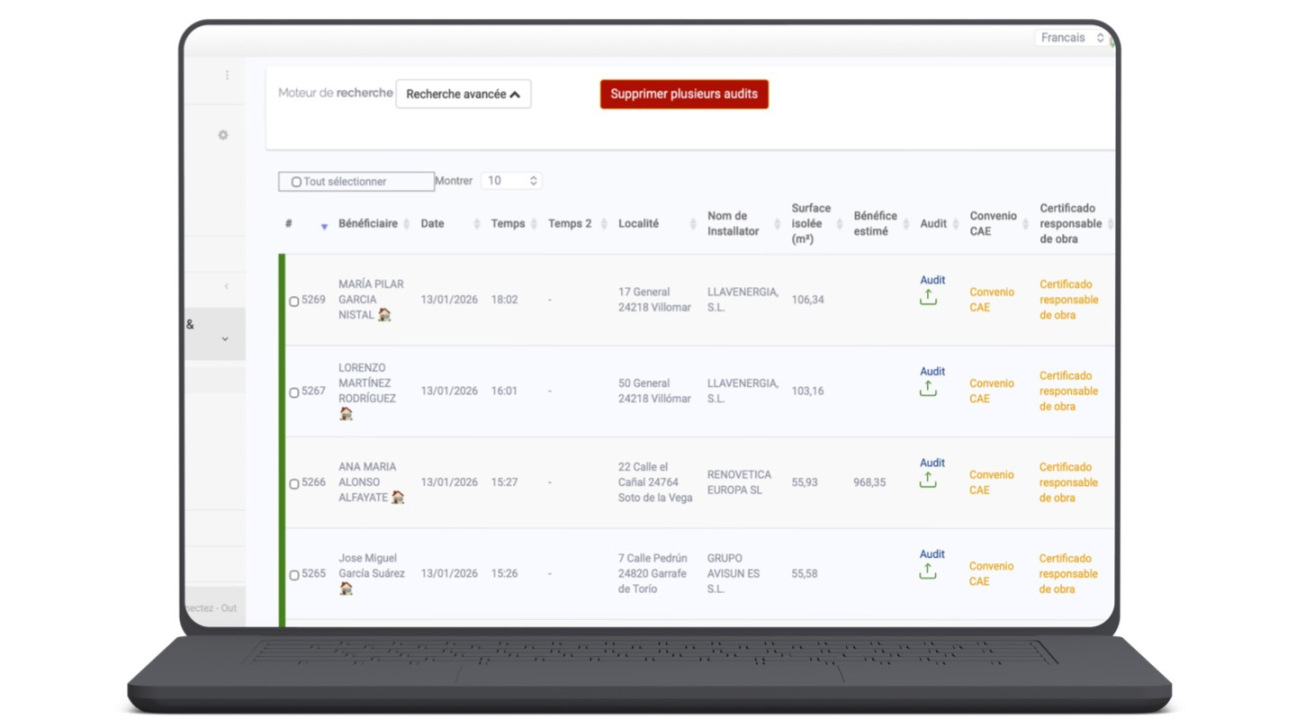Expand the sidebar section with the down chevron

(225, 339)
